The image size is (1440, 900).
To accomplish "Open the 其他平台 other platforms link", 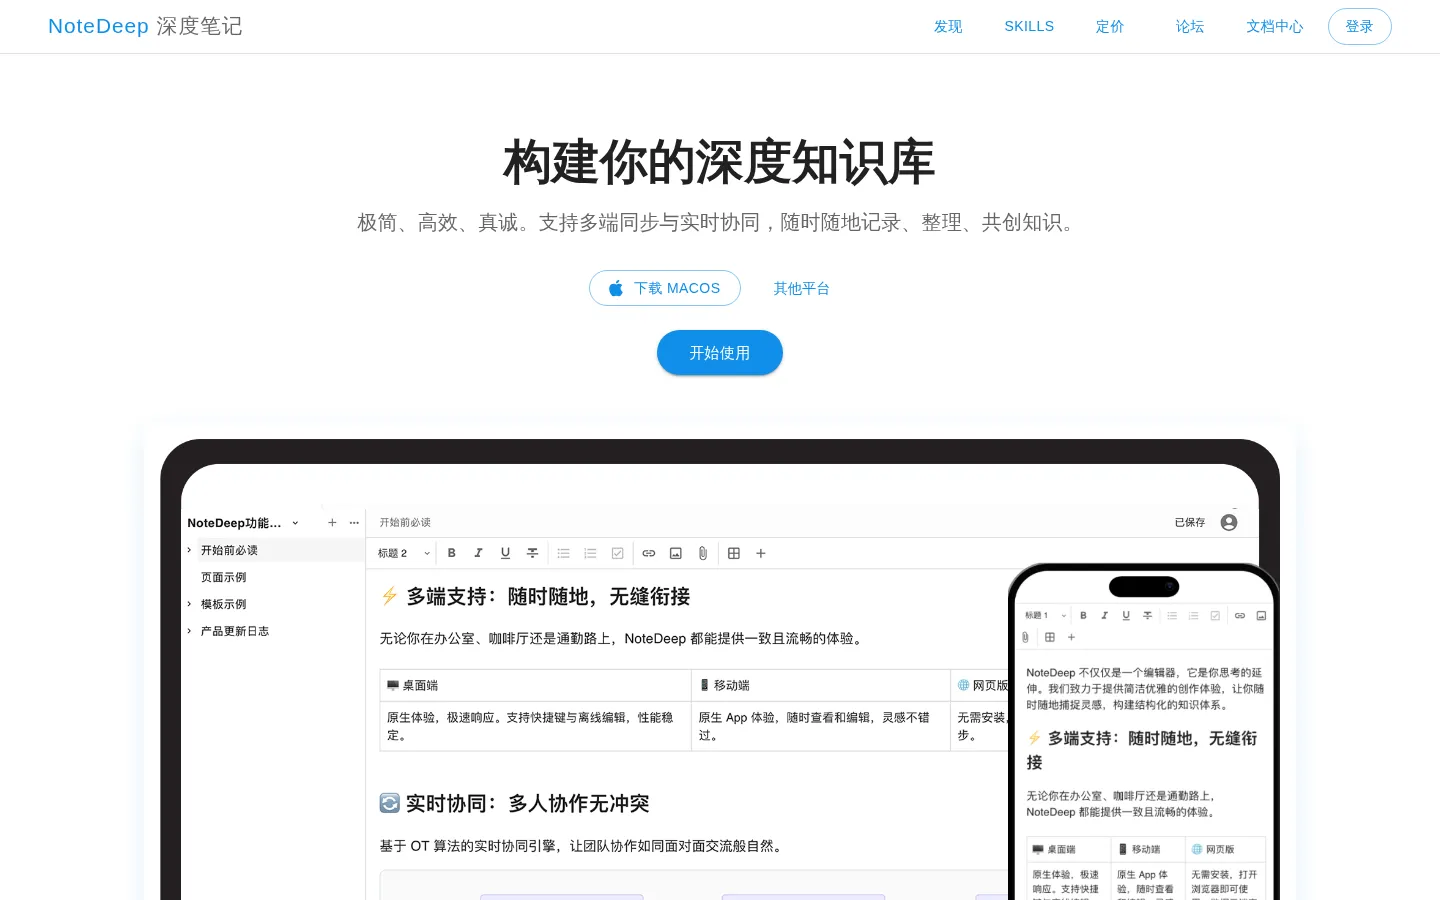I will 802,288.
